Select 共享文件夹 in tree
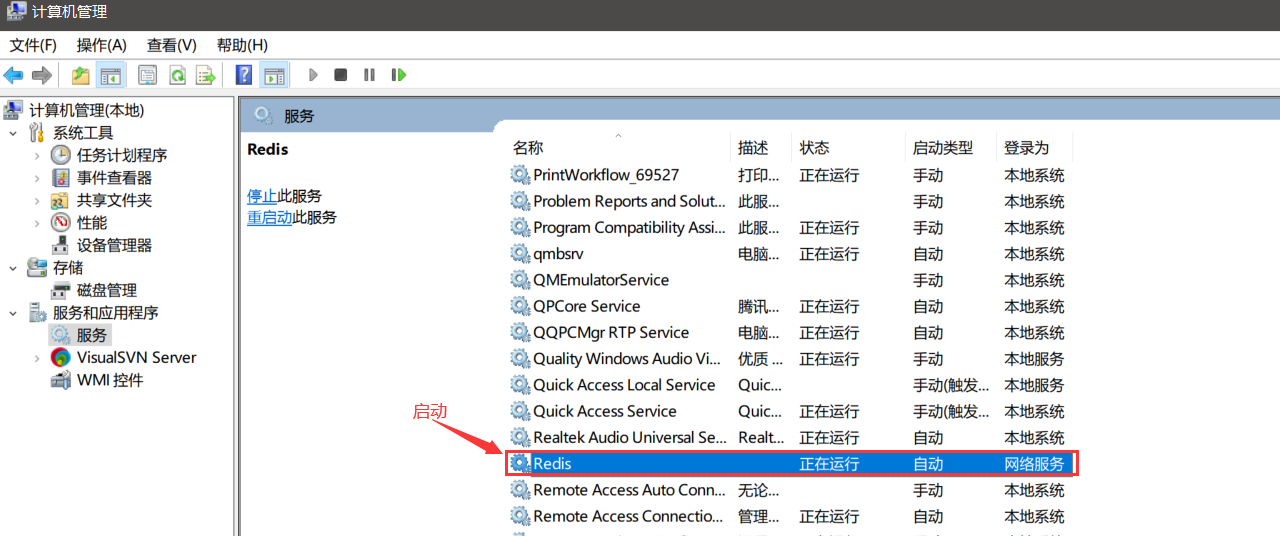Screen dimensions: 1280x536 pos(114,200)
